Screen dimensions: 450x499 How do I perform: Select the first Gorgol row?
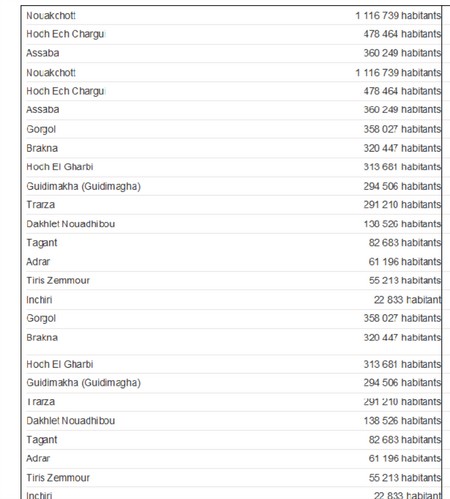pyautogui.click(x=233, y=129)
